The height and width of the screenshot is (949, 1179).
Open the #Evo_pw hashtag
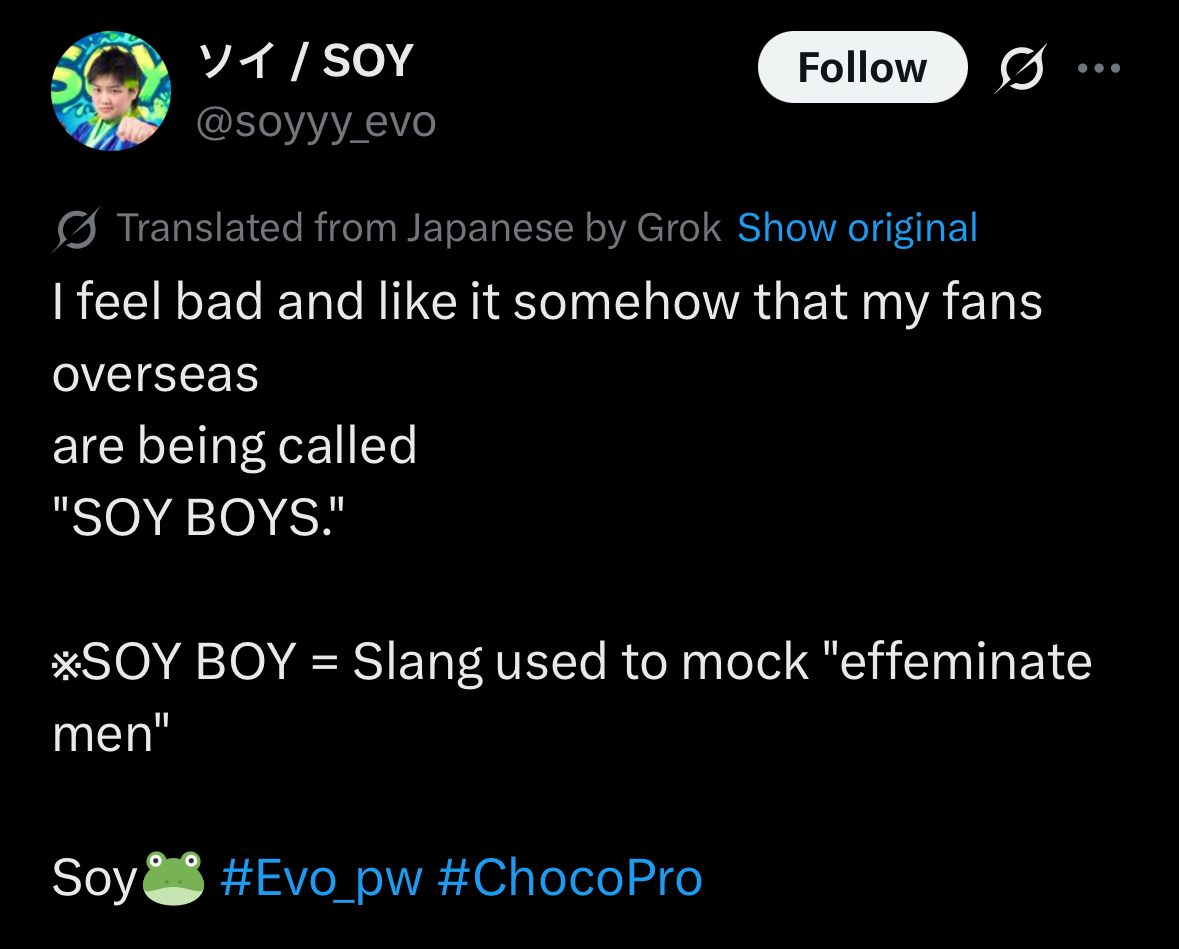320,878
